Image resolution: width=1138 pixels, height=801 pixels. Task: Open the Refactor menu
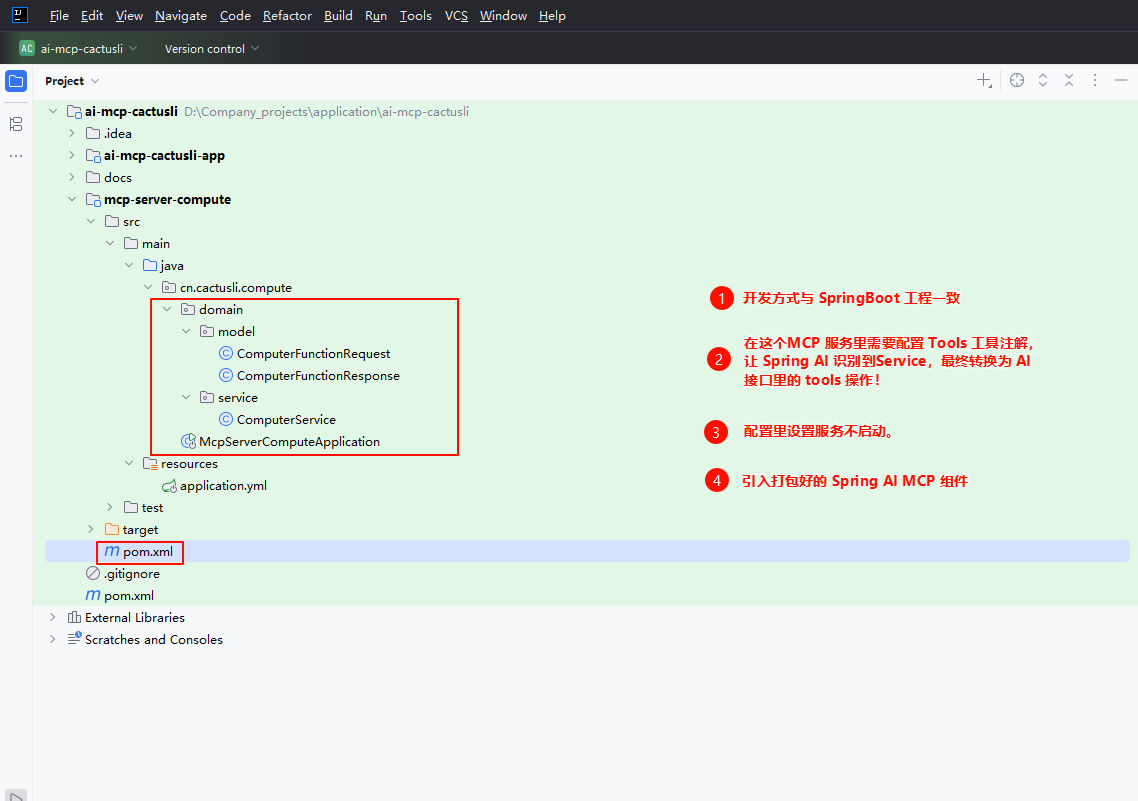287,15
